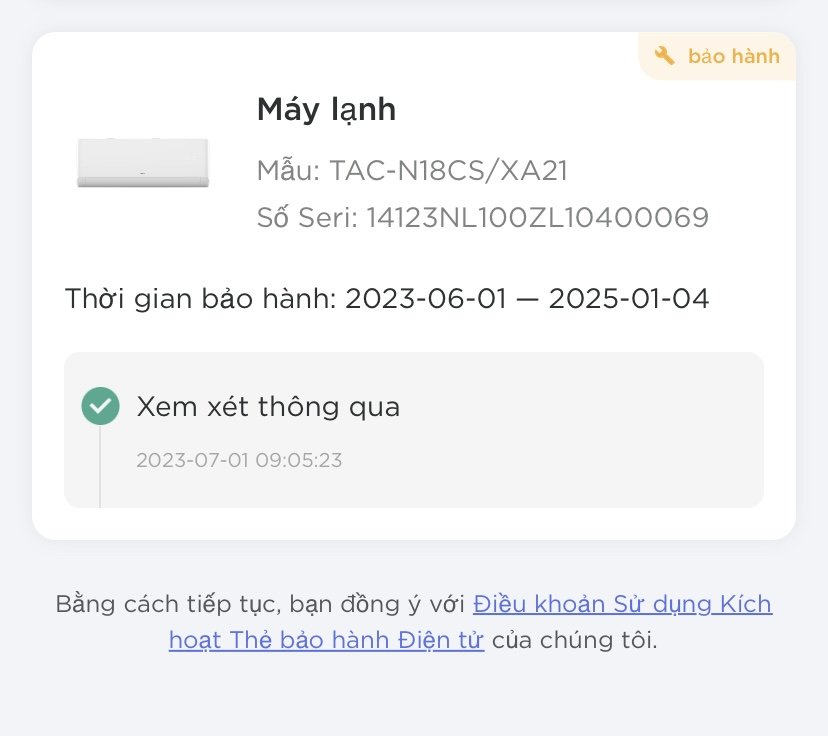Click the vertical timeline line below checkmark
Viewport: 828px width, 736px height.
[100, 467]
